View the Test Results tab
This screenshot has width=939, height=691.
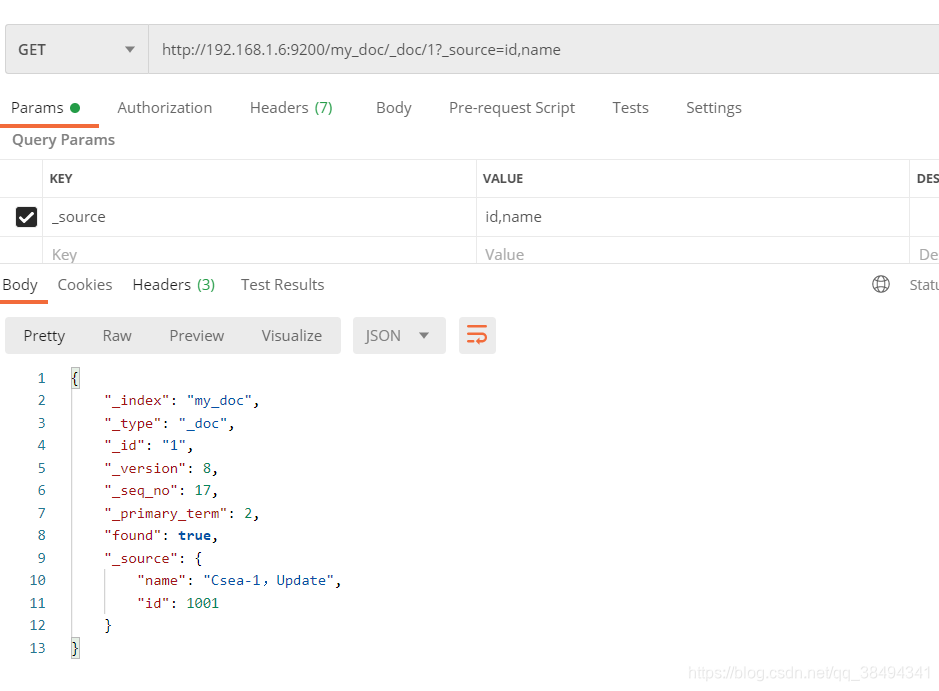coord(282,285)
